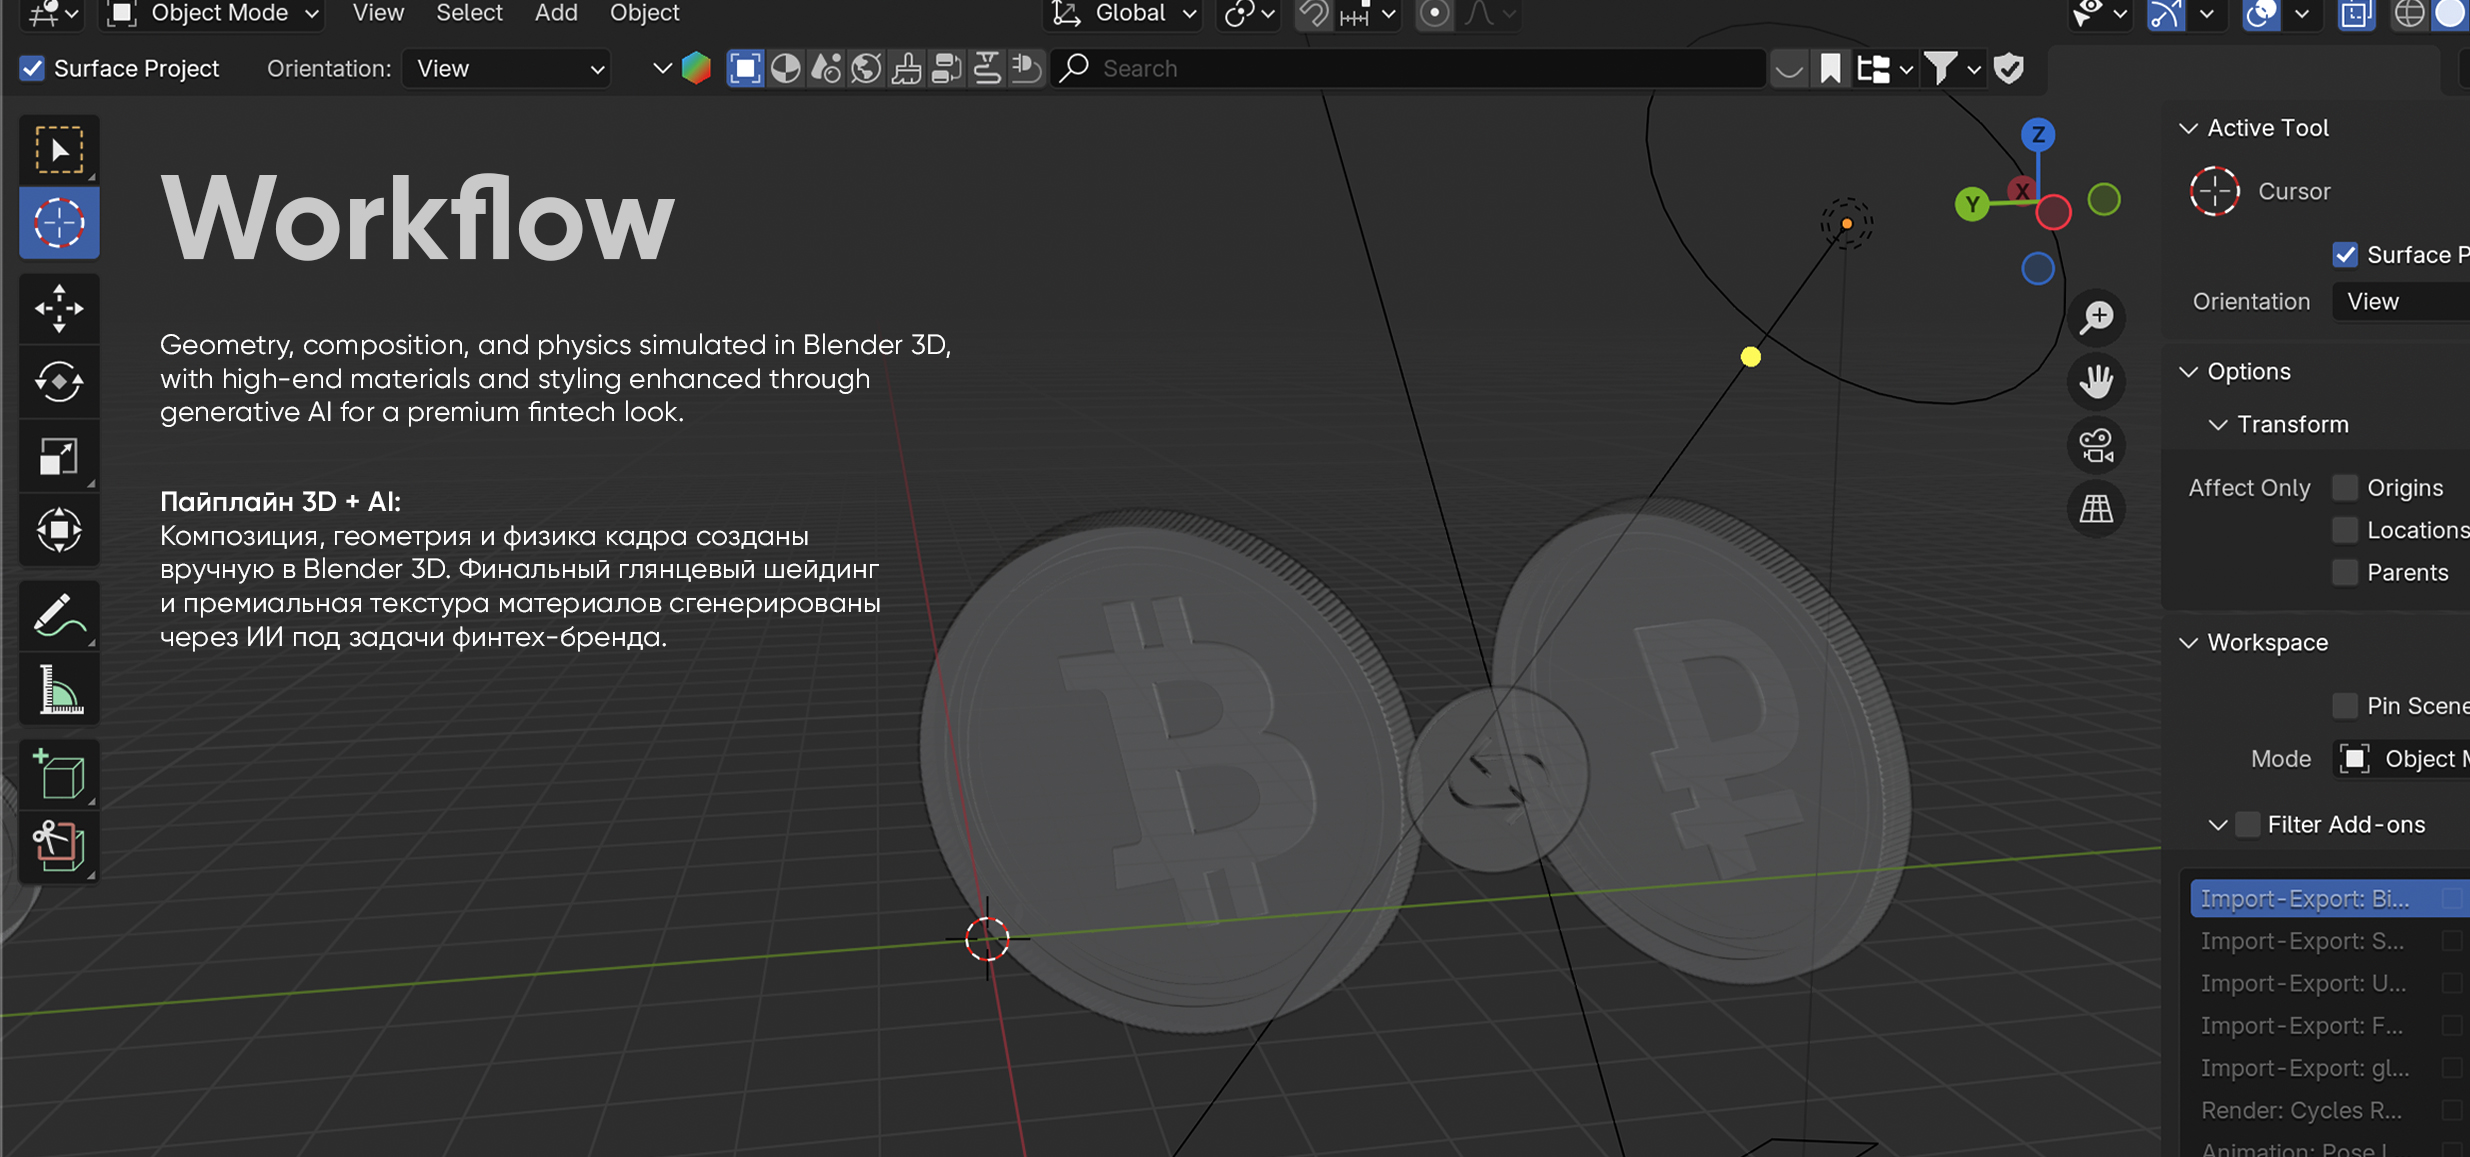The width and height of the screenshot is (2470, 1157).
Task: Select the Scale tool
Action: (59, 456)
